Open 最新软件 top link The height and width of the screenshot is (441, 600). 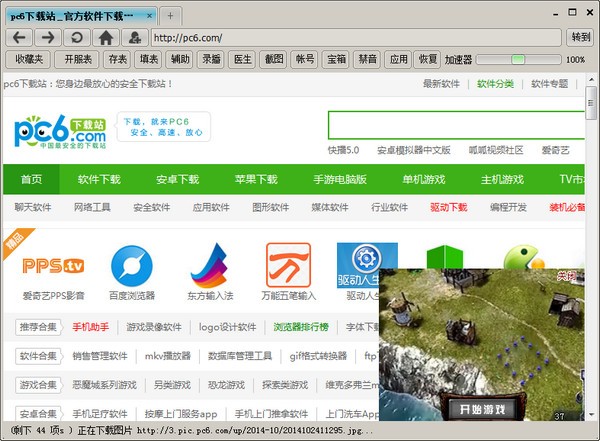[441, 84]
